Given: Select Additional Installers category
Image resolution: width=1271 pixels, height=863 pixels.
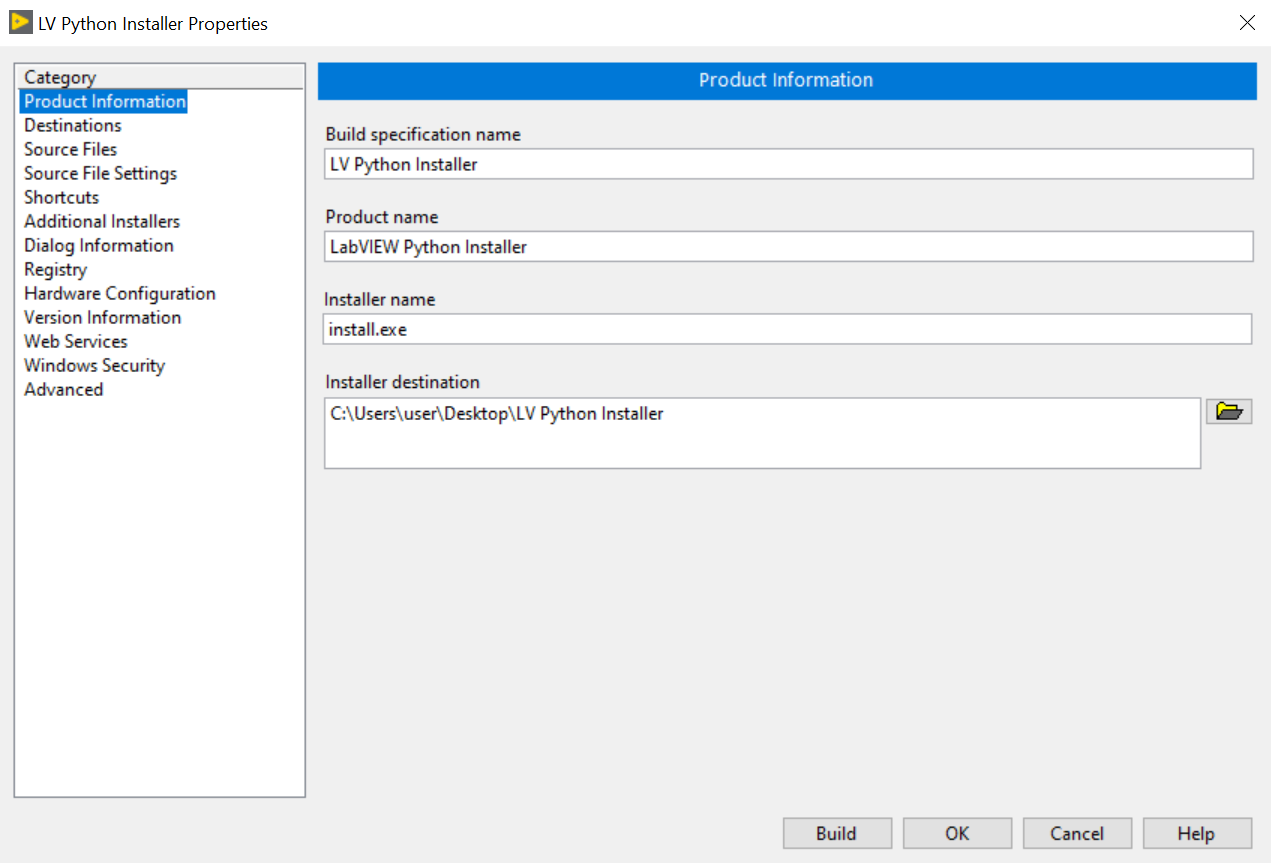Looking at the screenshot, I should click(x=102, y=221).
